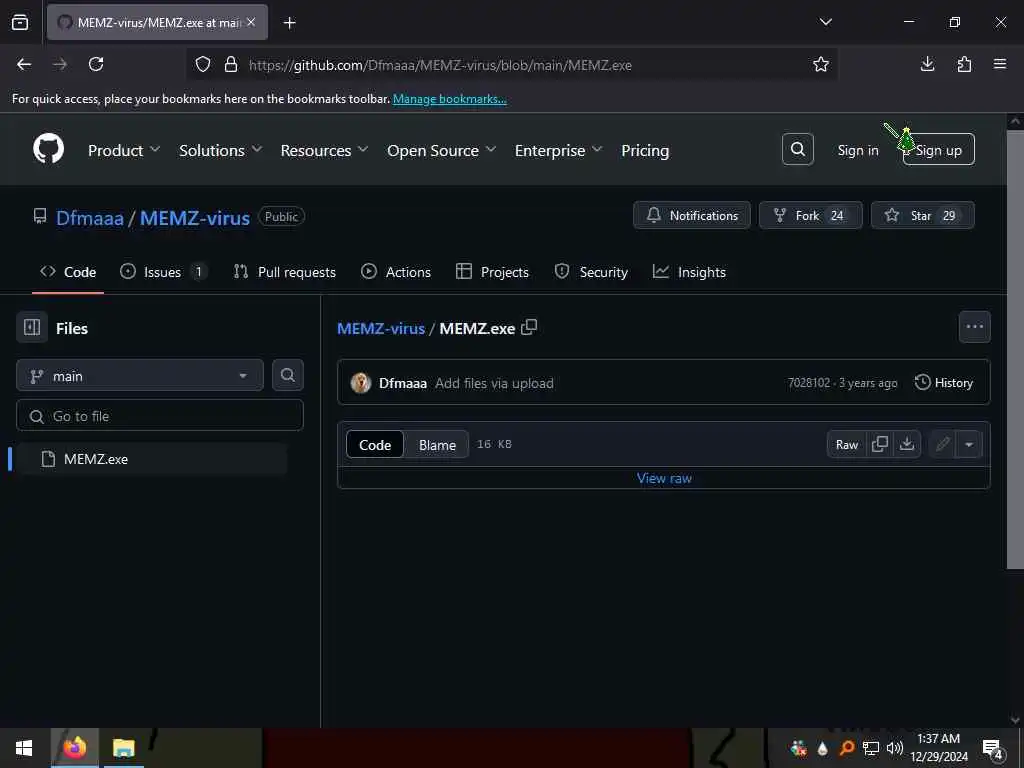Image resolution: width=1024 pixels, height=768 pixels.
Task: Click Sign in
Action: pos(857,150)
